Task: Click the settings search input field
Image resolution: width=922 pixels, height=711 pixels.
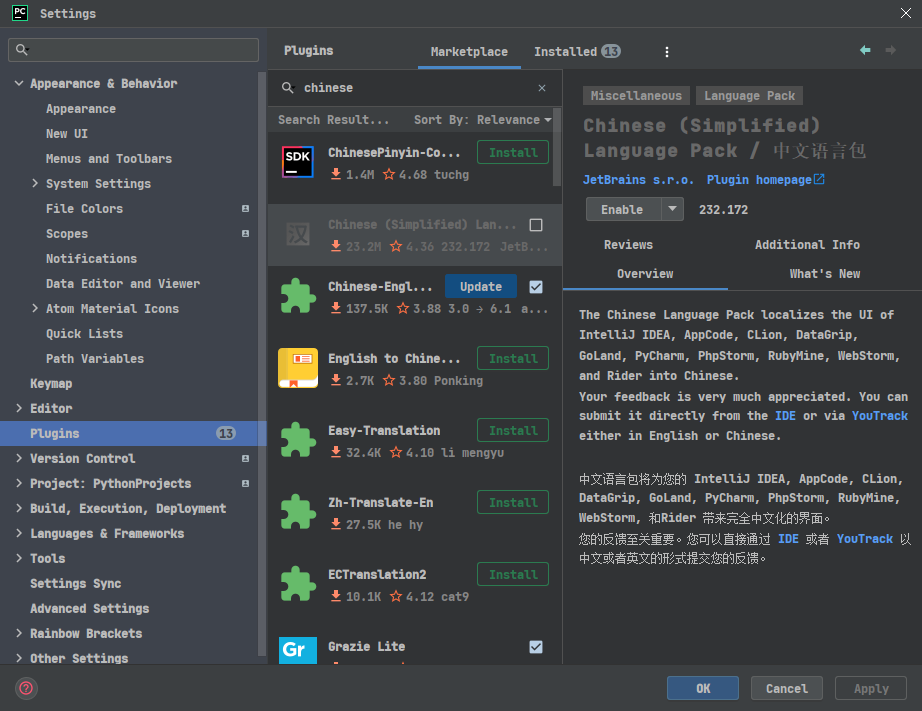Action: point(133,50)
